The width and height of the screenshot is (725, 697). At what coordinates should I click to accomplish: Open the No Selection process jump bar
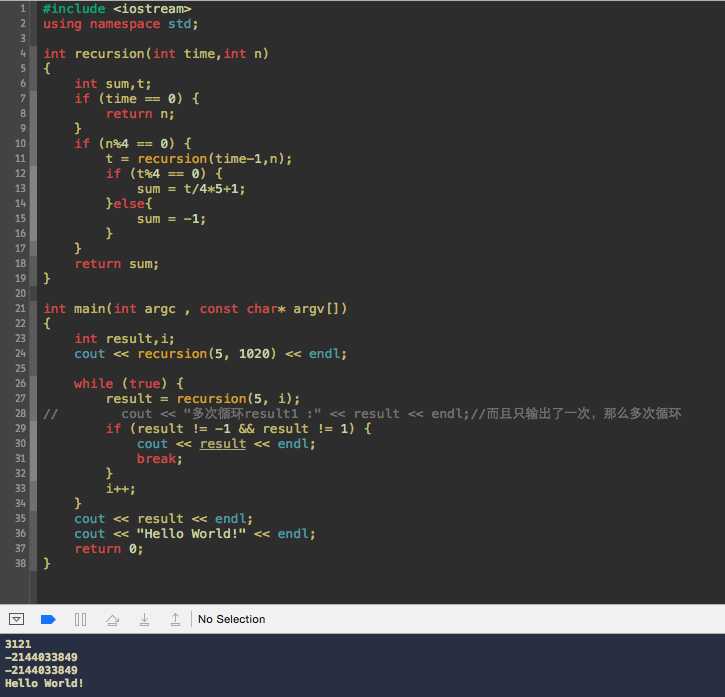[231, 619]
